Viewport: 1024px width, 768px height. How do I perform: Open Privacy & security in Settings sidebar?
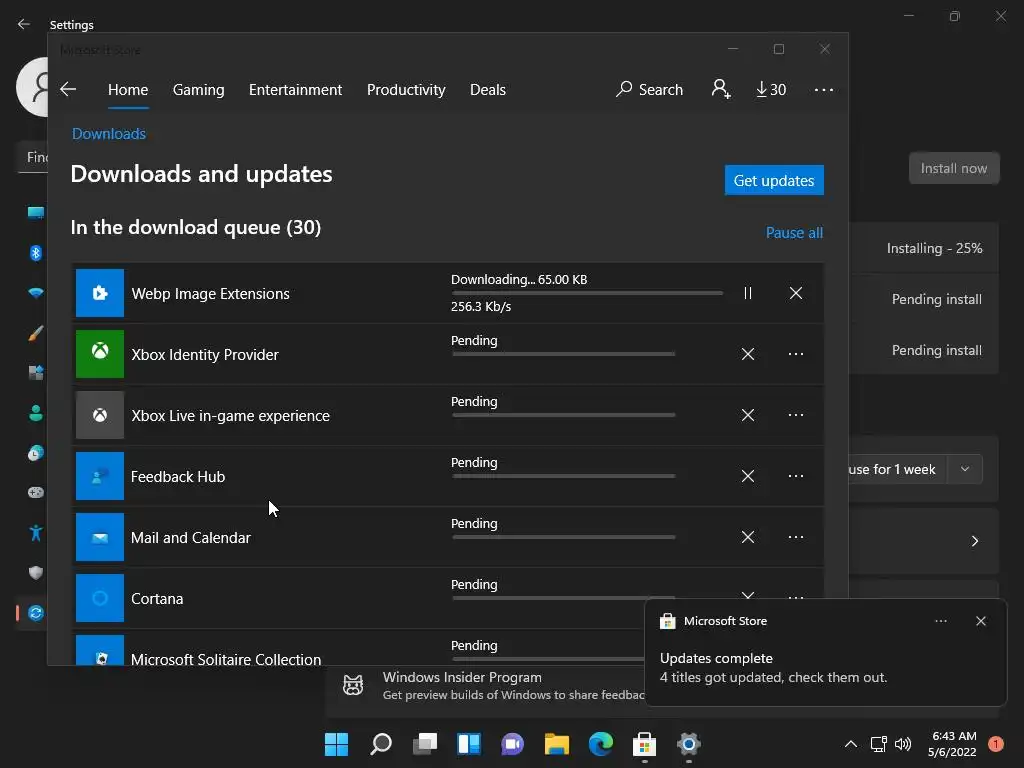pyautogui.click(x=35, y=573)
